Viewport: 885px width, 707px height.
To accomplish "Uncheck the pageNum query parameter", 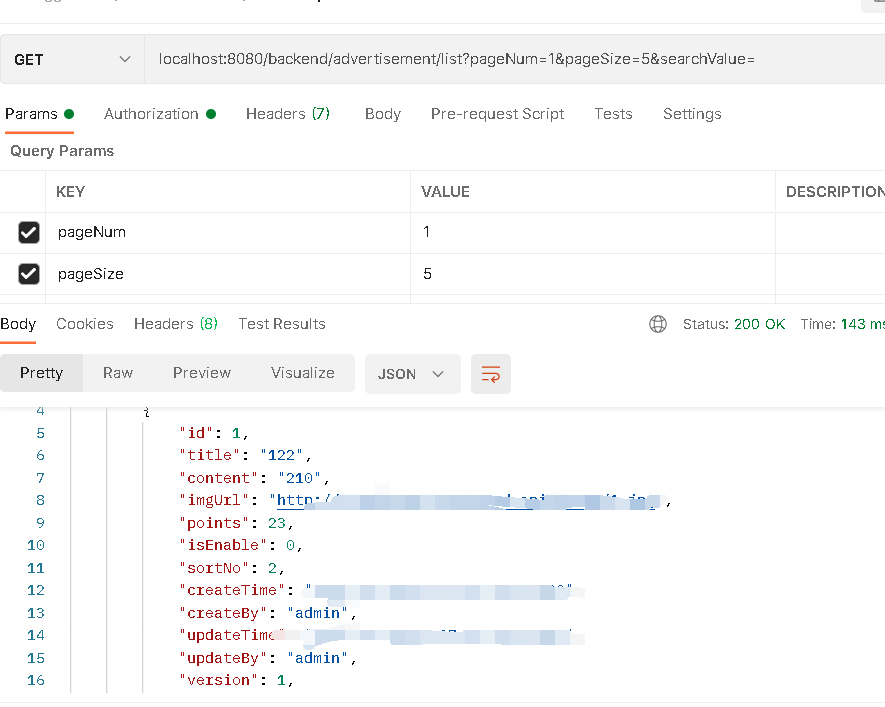I will [28, 232].
